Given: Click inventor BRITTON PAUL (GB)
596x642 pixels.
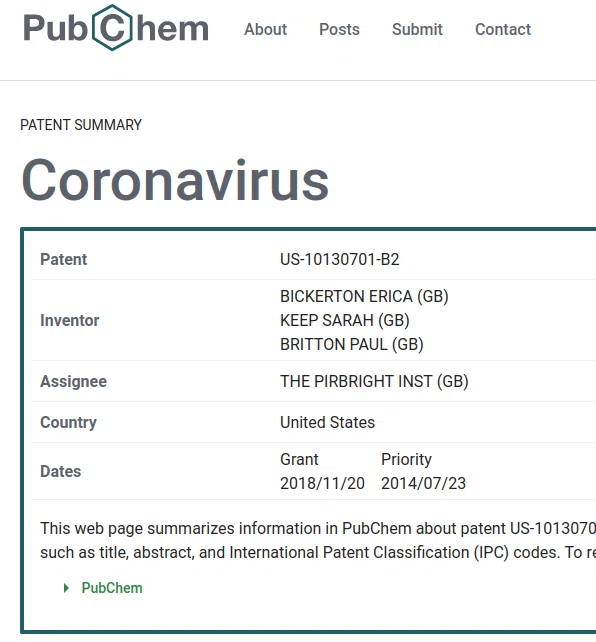Looking at the screenshot, I should (x=351, y=344).
